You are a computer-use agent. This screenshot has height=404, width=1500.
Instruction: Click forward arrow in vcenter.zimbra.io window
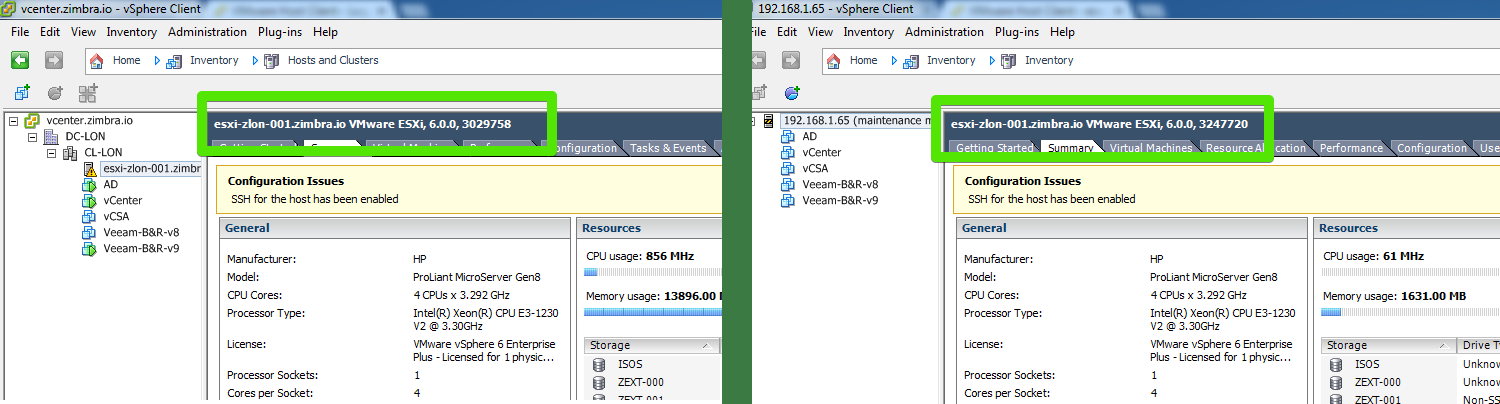tap(53, 60)
